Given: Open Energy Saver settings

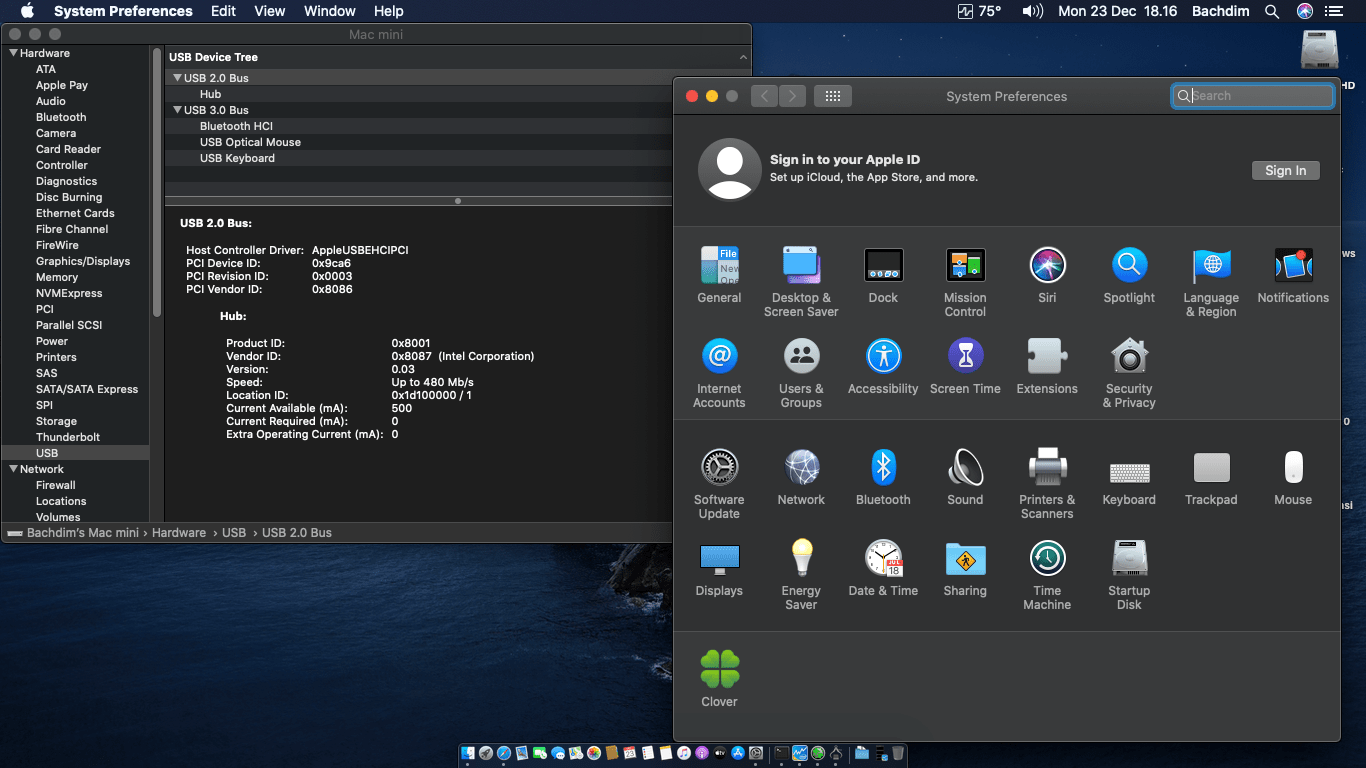Looking at the screenshot, I should click(801, 559).
